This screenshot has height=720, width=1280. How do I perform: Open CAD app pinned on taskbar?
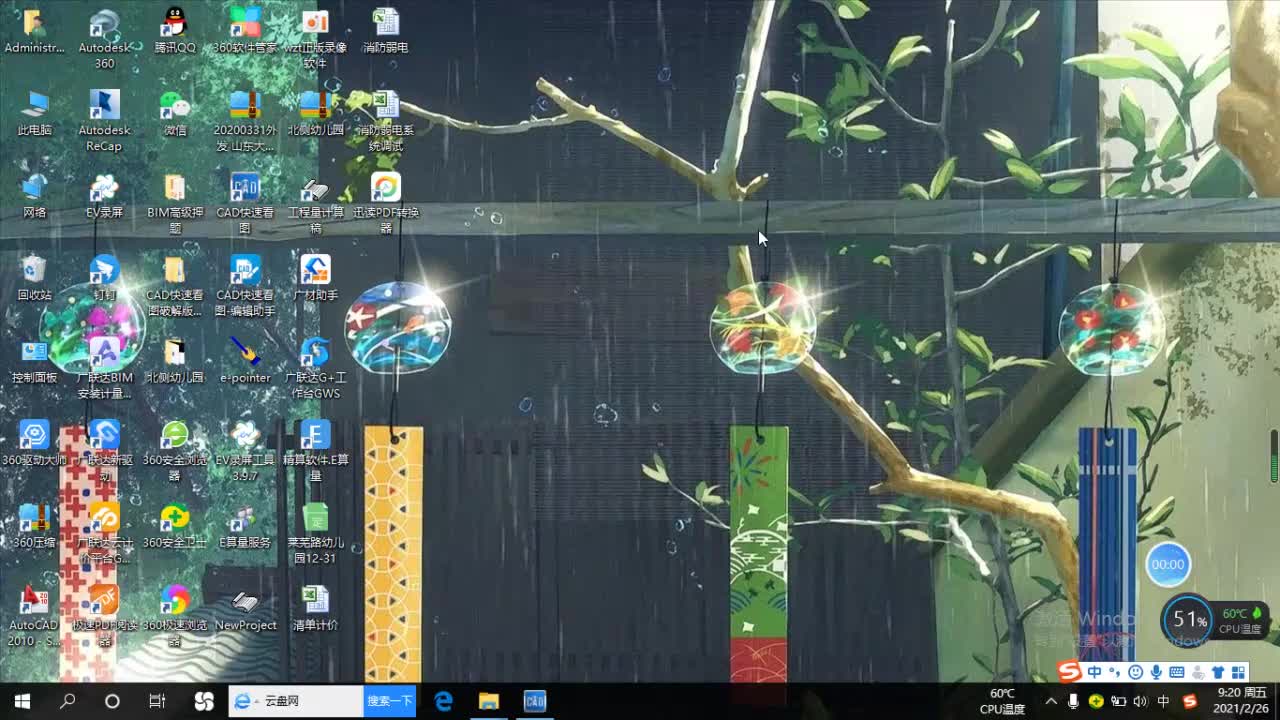tap(535, 701)
